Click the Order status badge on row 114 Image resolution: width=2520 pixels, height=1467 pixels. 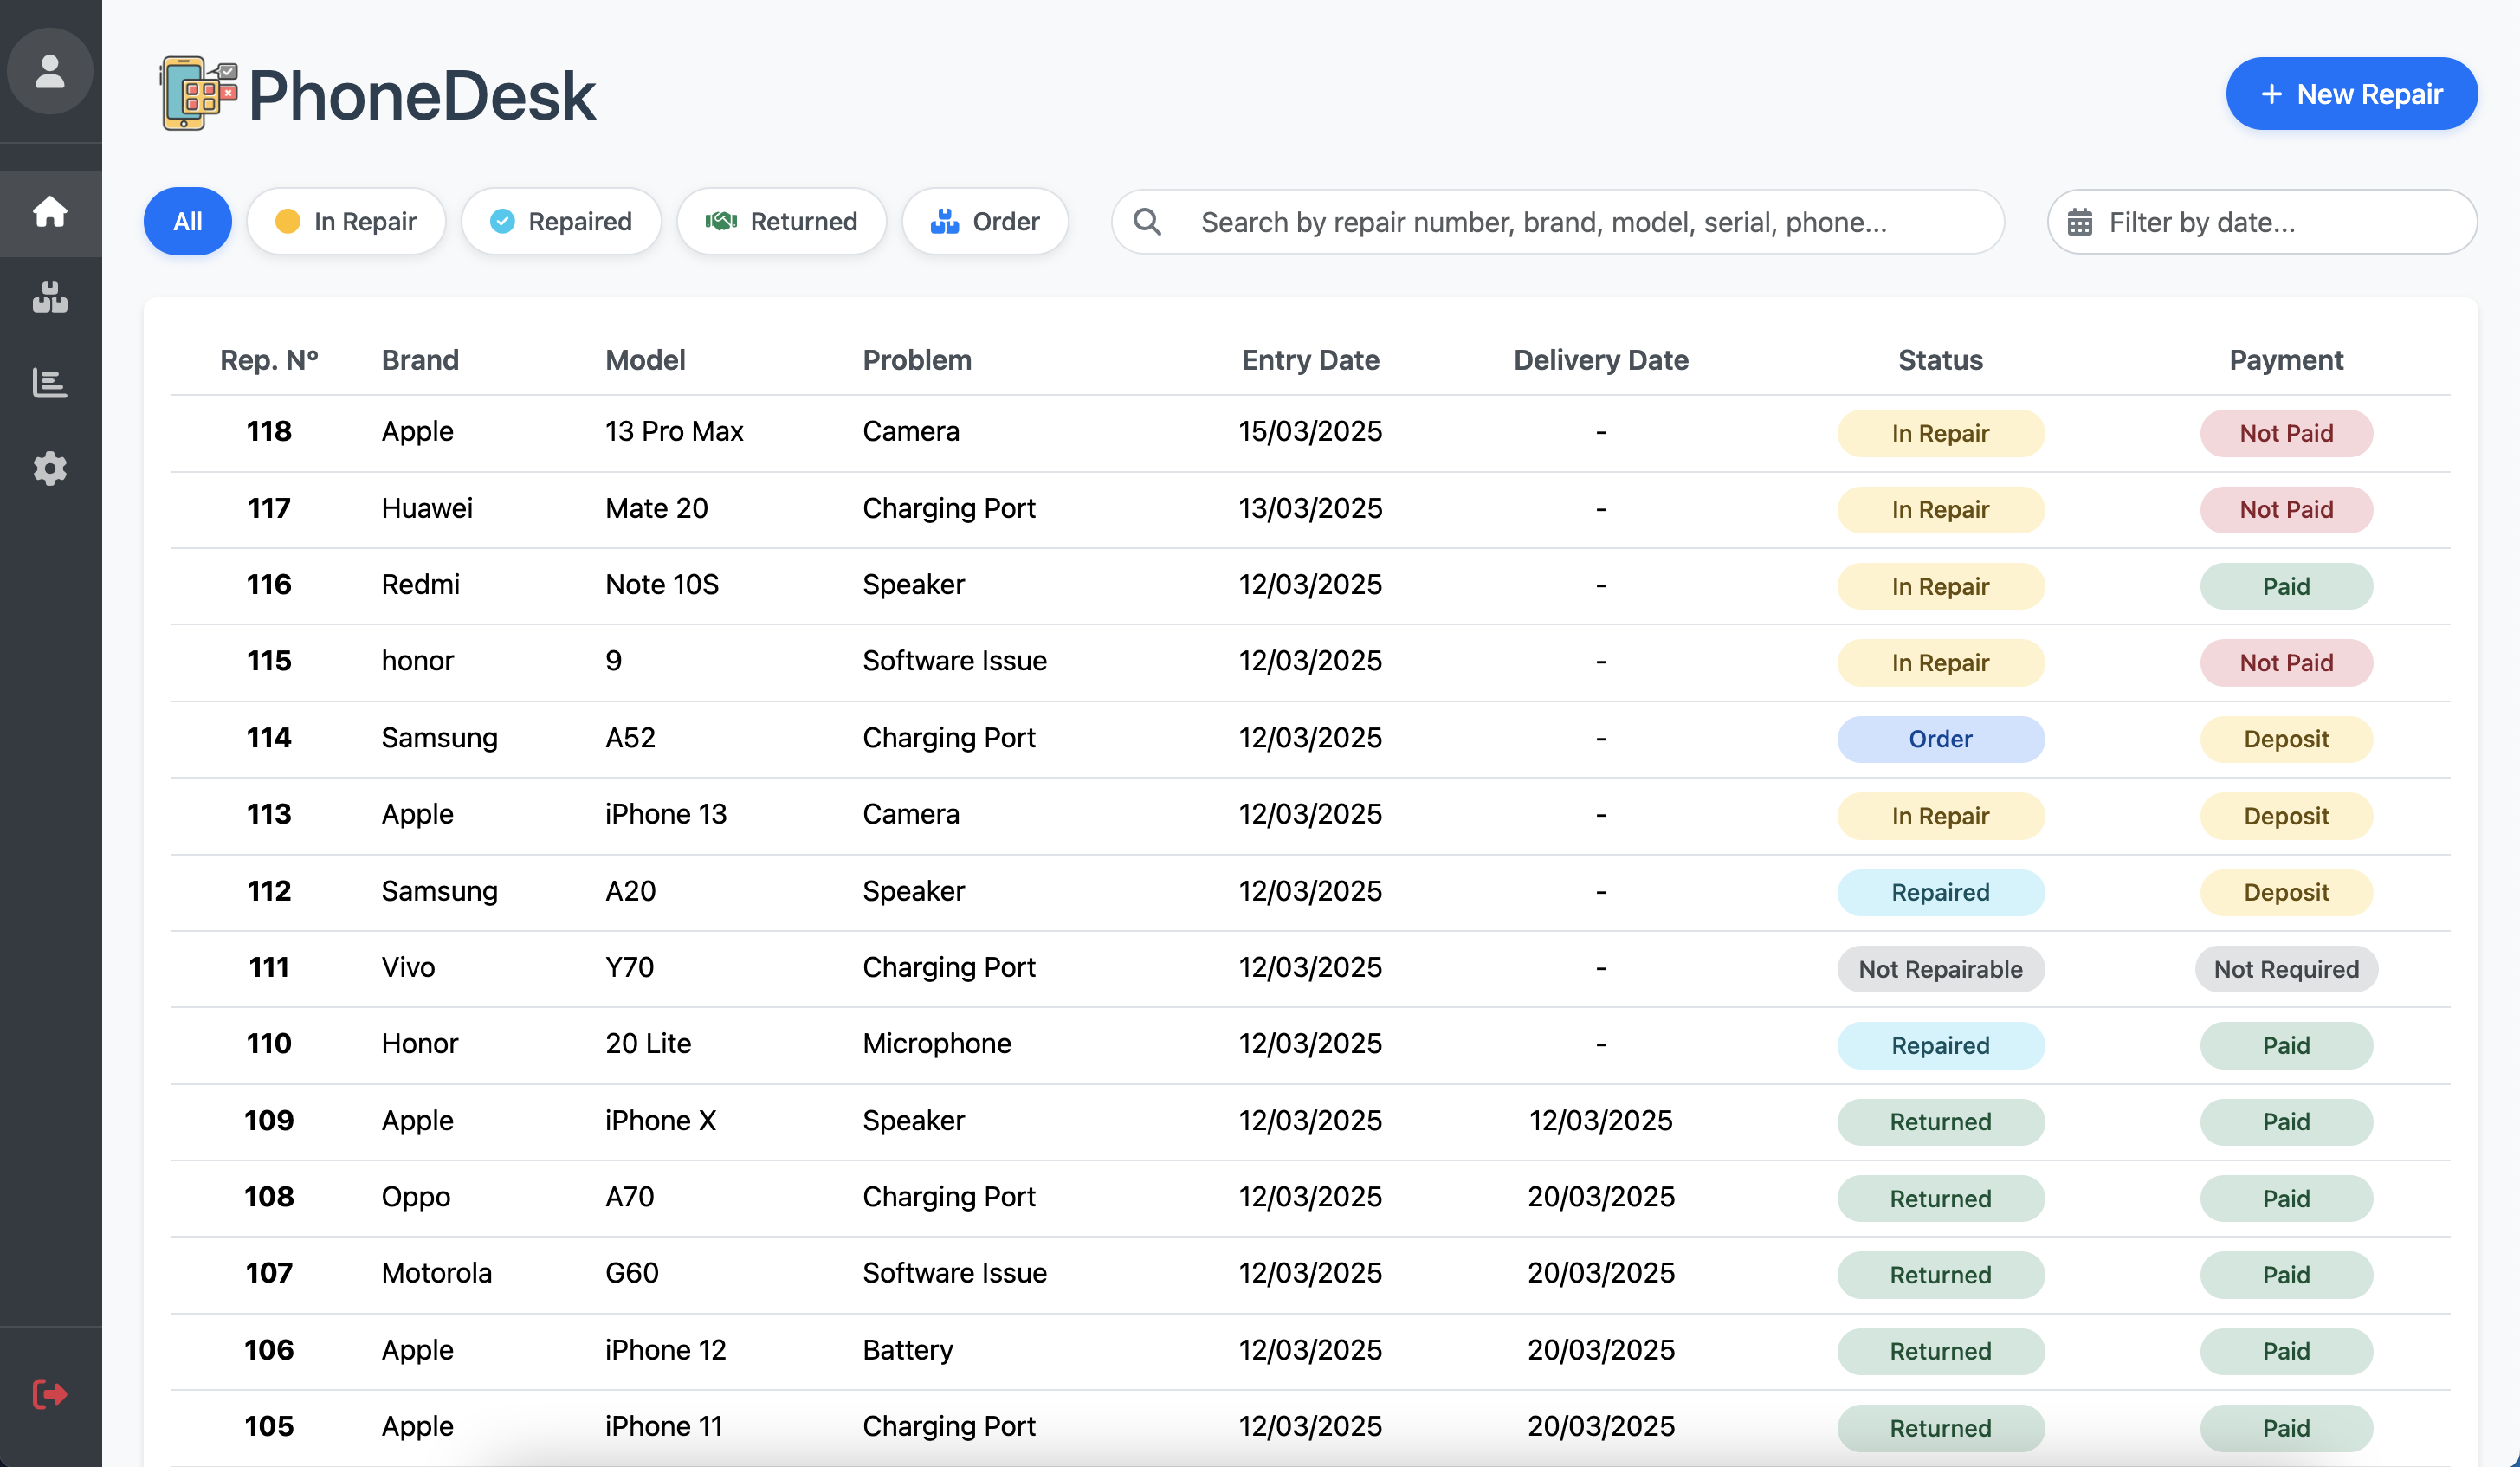click(1940, 739)
